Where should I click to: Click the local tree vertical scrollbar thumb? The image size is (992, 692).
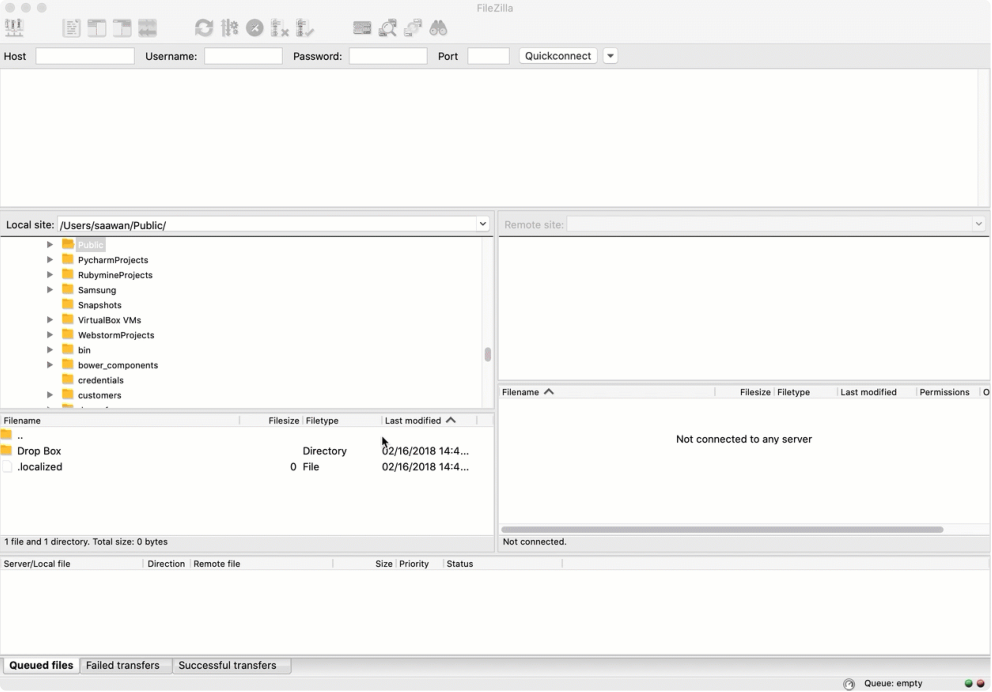(487, 354)
